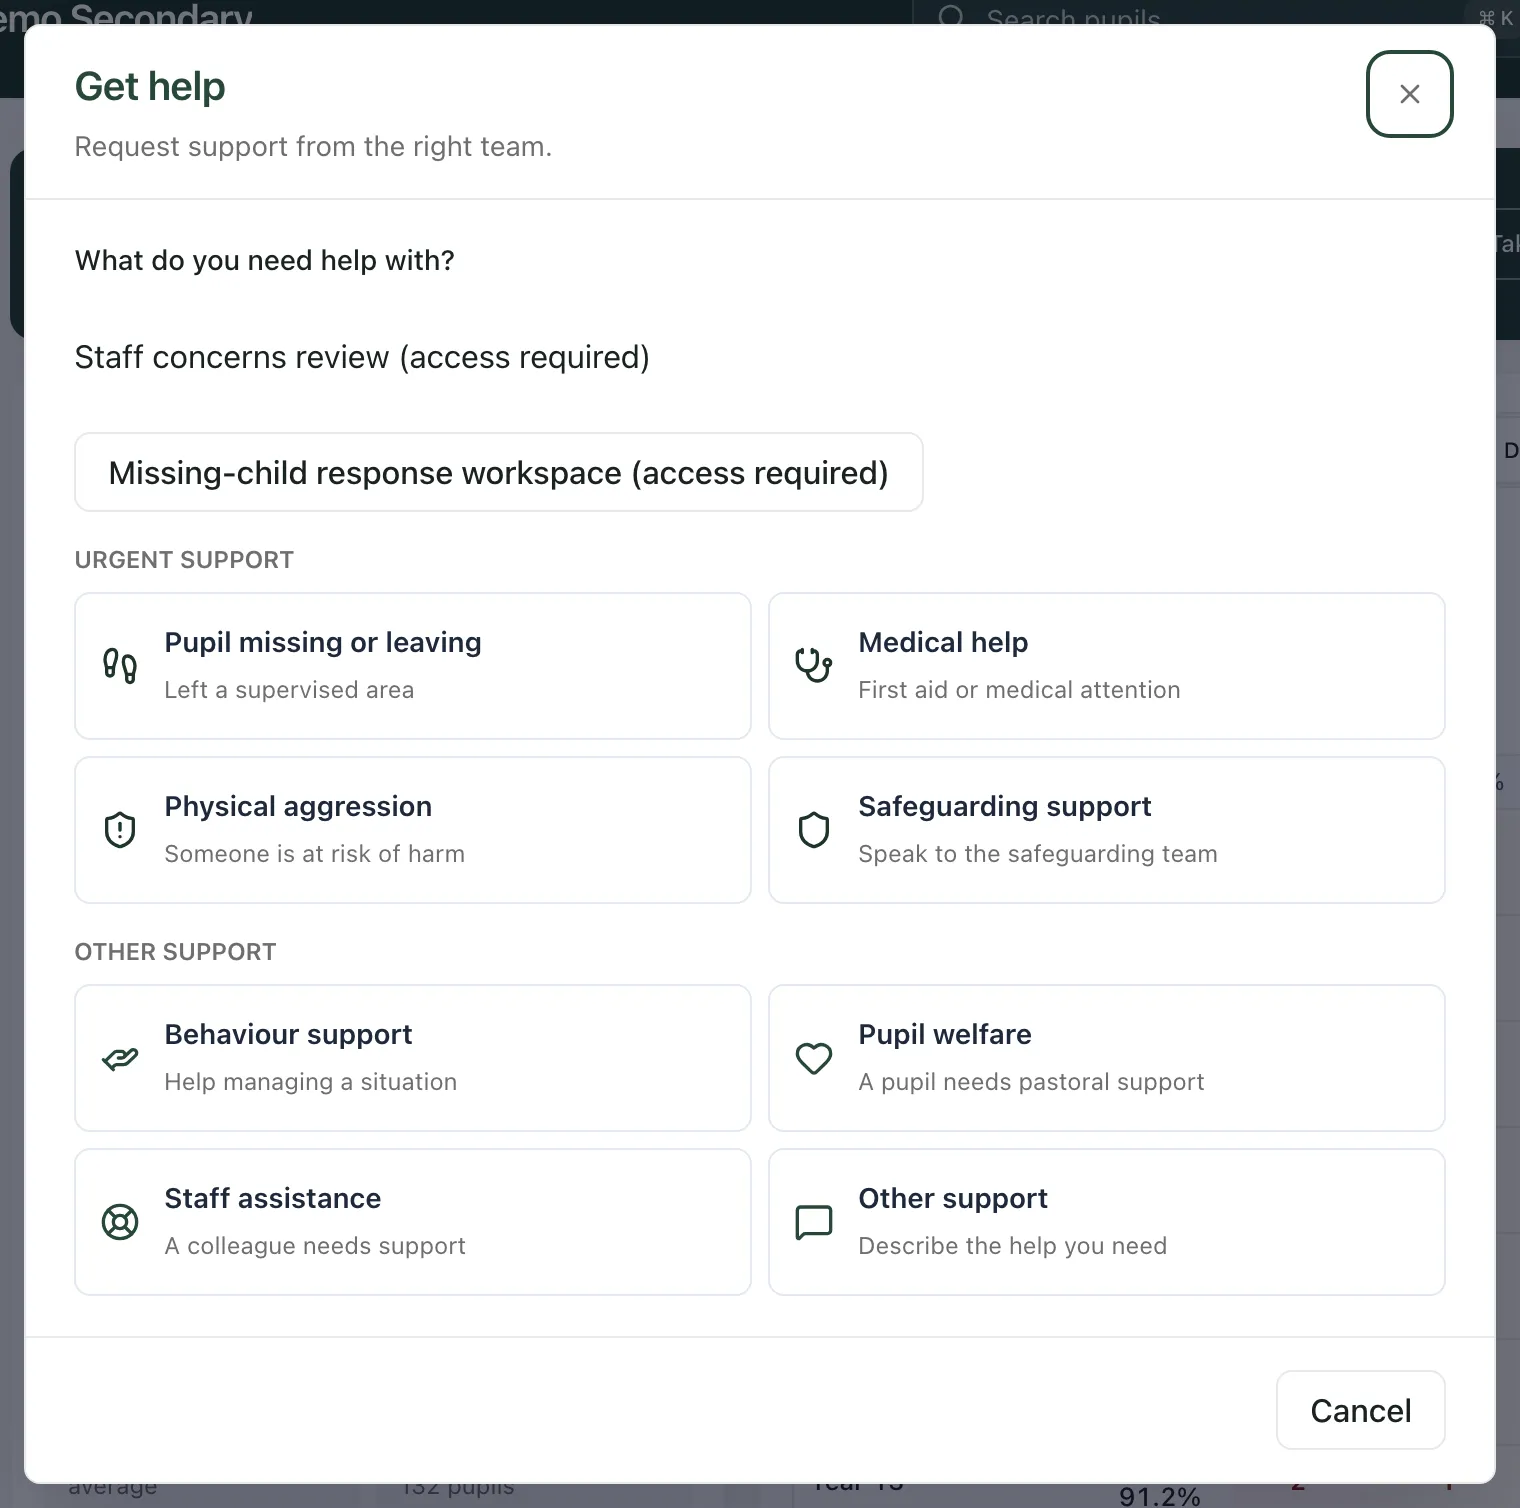The width and height of the screenshot is (1520, 1508).
Task: Choose Safeguarding support option
Action: [1107, 830]
